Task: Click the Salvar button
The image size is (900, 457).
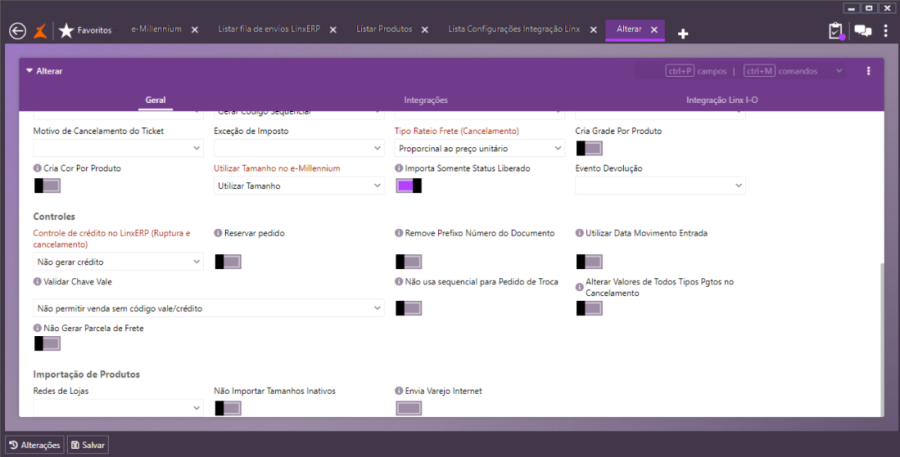Action: pyautogui.click(x=88, y=445)
